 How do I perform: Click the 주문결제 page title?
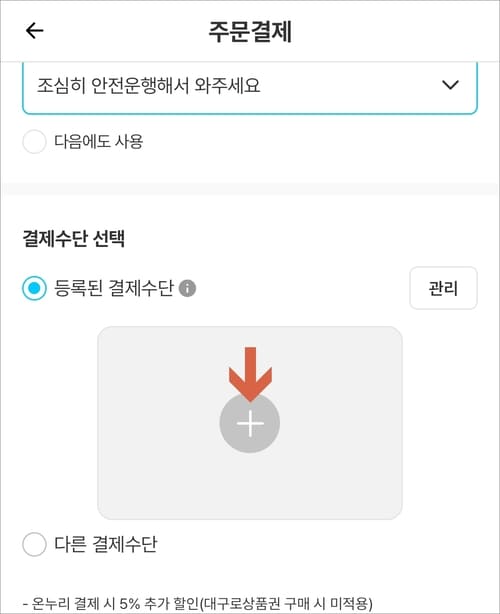[x=250, y=31]
